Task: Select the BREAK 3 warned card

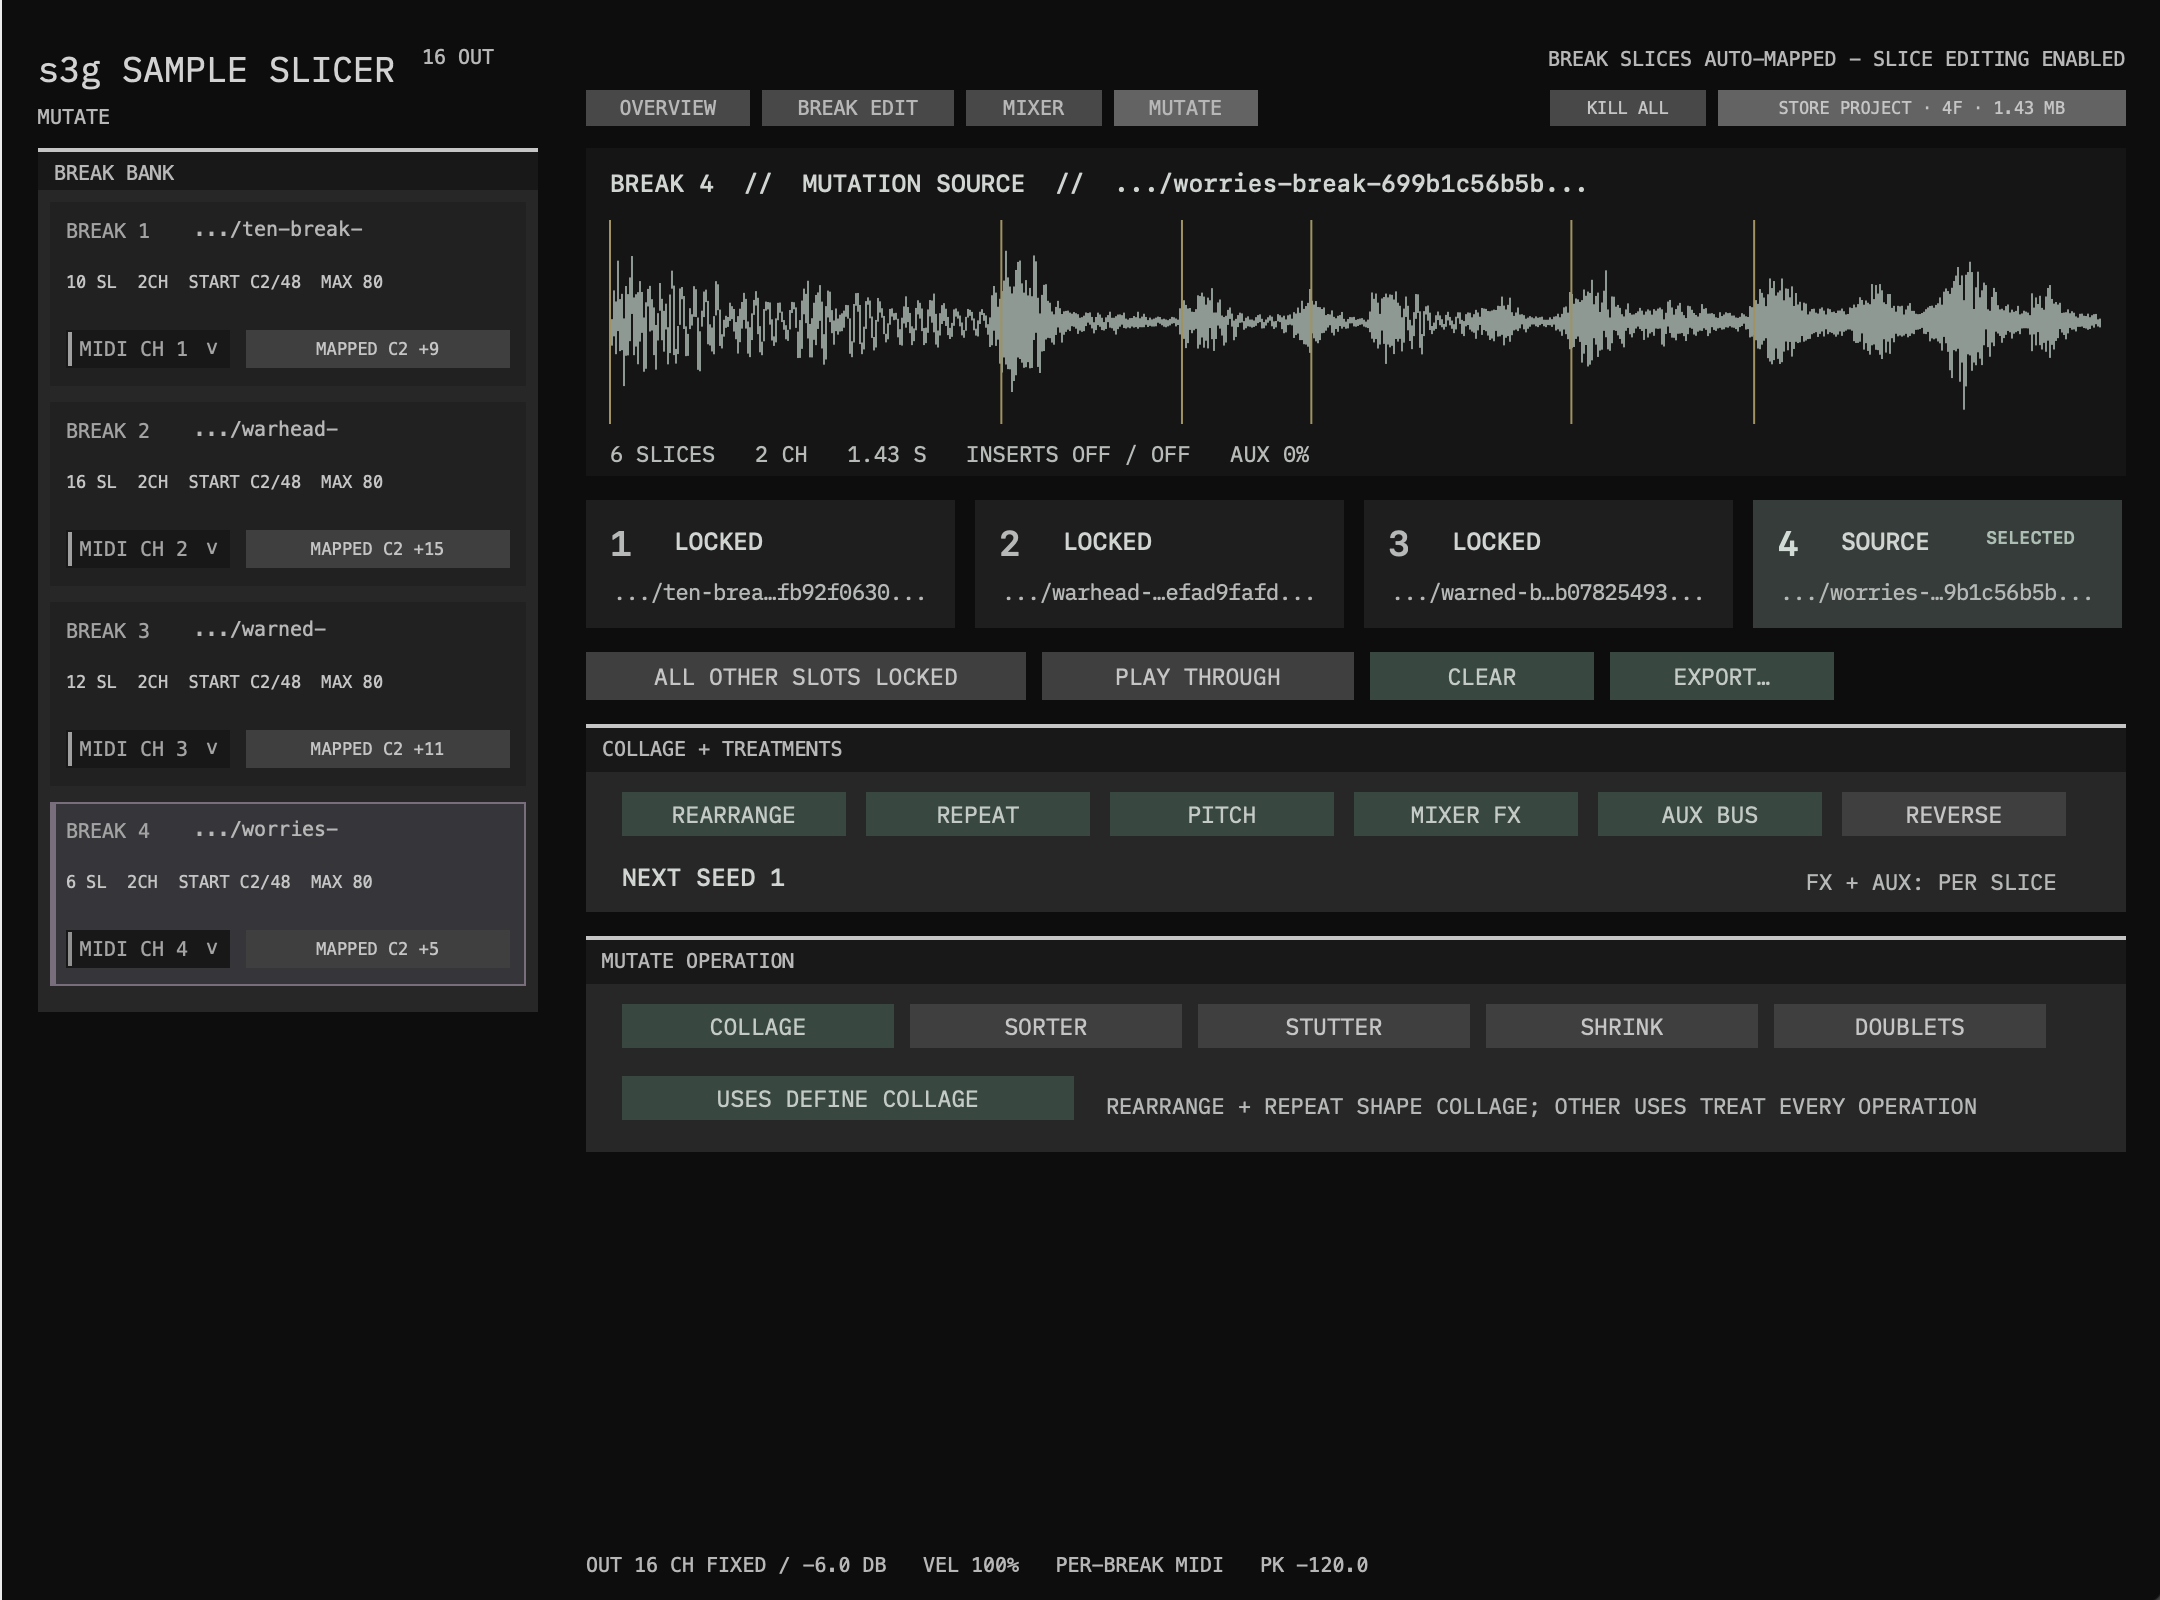Action: point(288,694)
